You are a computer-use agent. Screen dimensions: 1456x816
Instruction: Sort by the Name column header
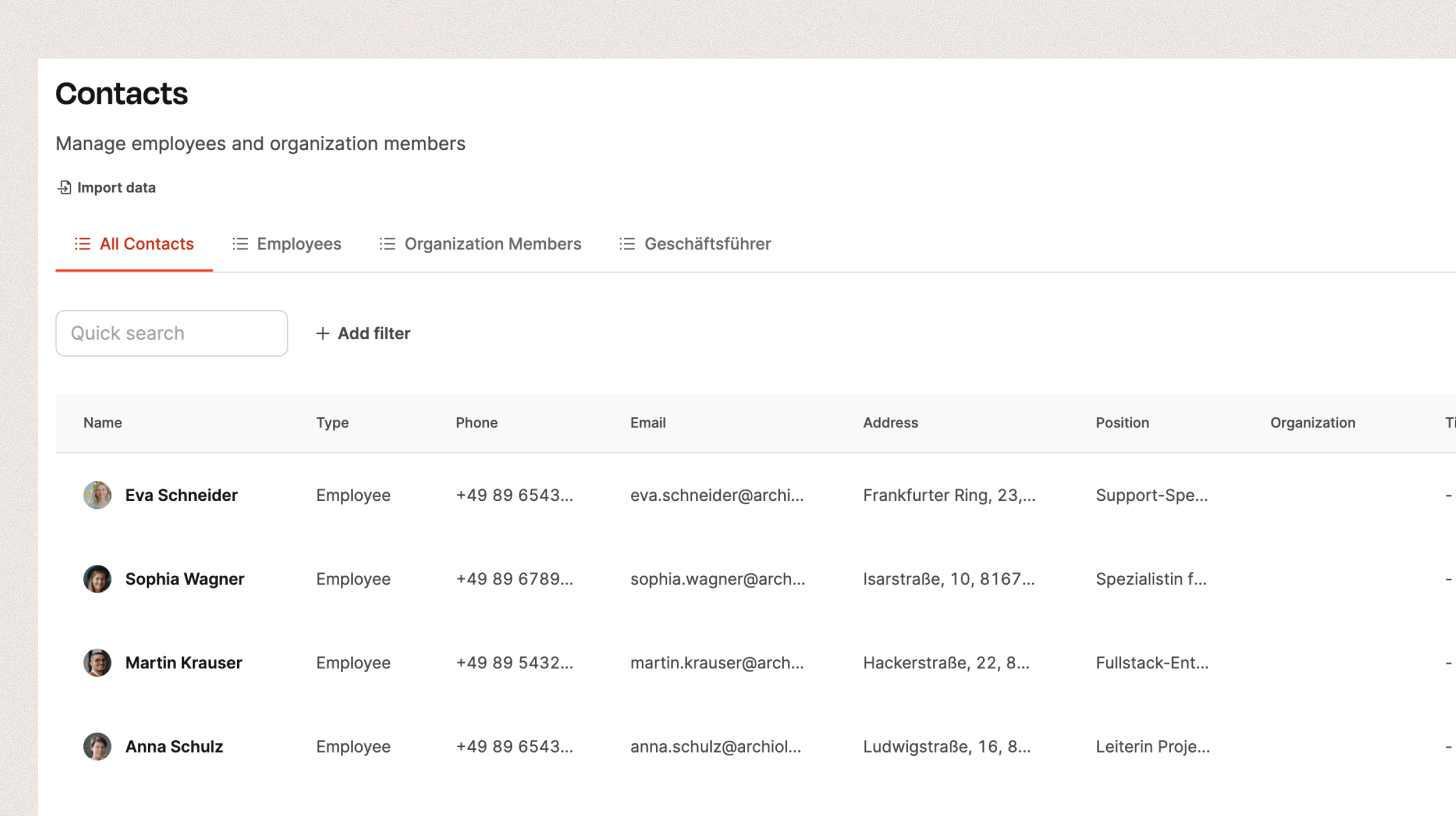(x=103, y=423)
